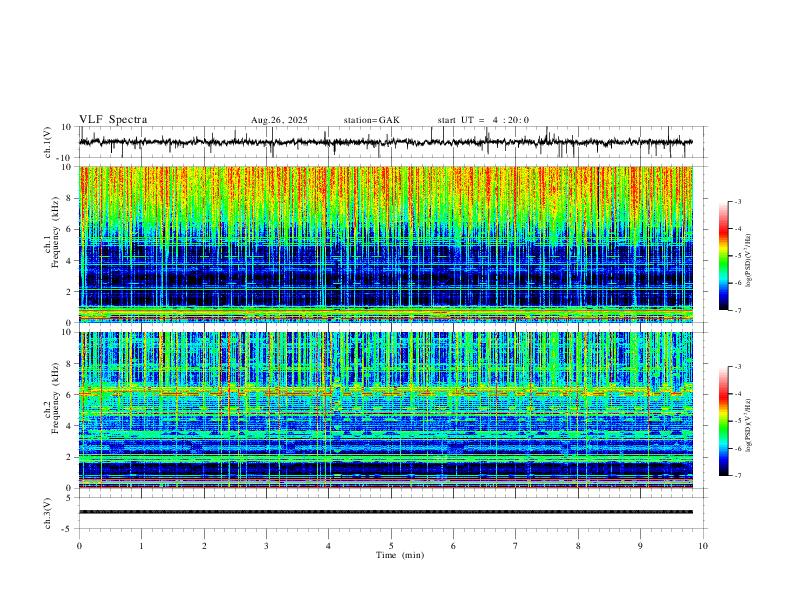Click the date 'Aug.26, 2025'
Screen dimensions: 792x612
pyautogui.click(x=279, y=120)
